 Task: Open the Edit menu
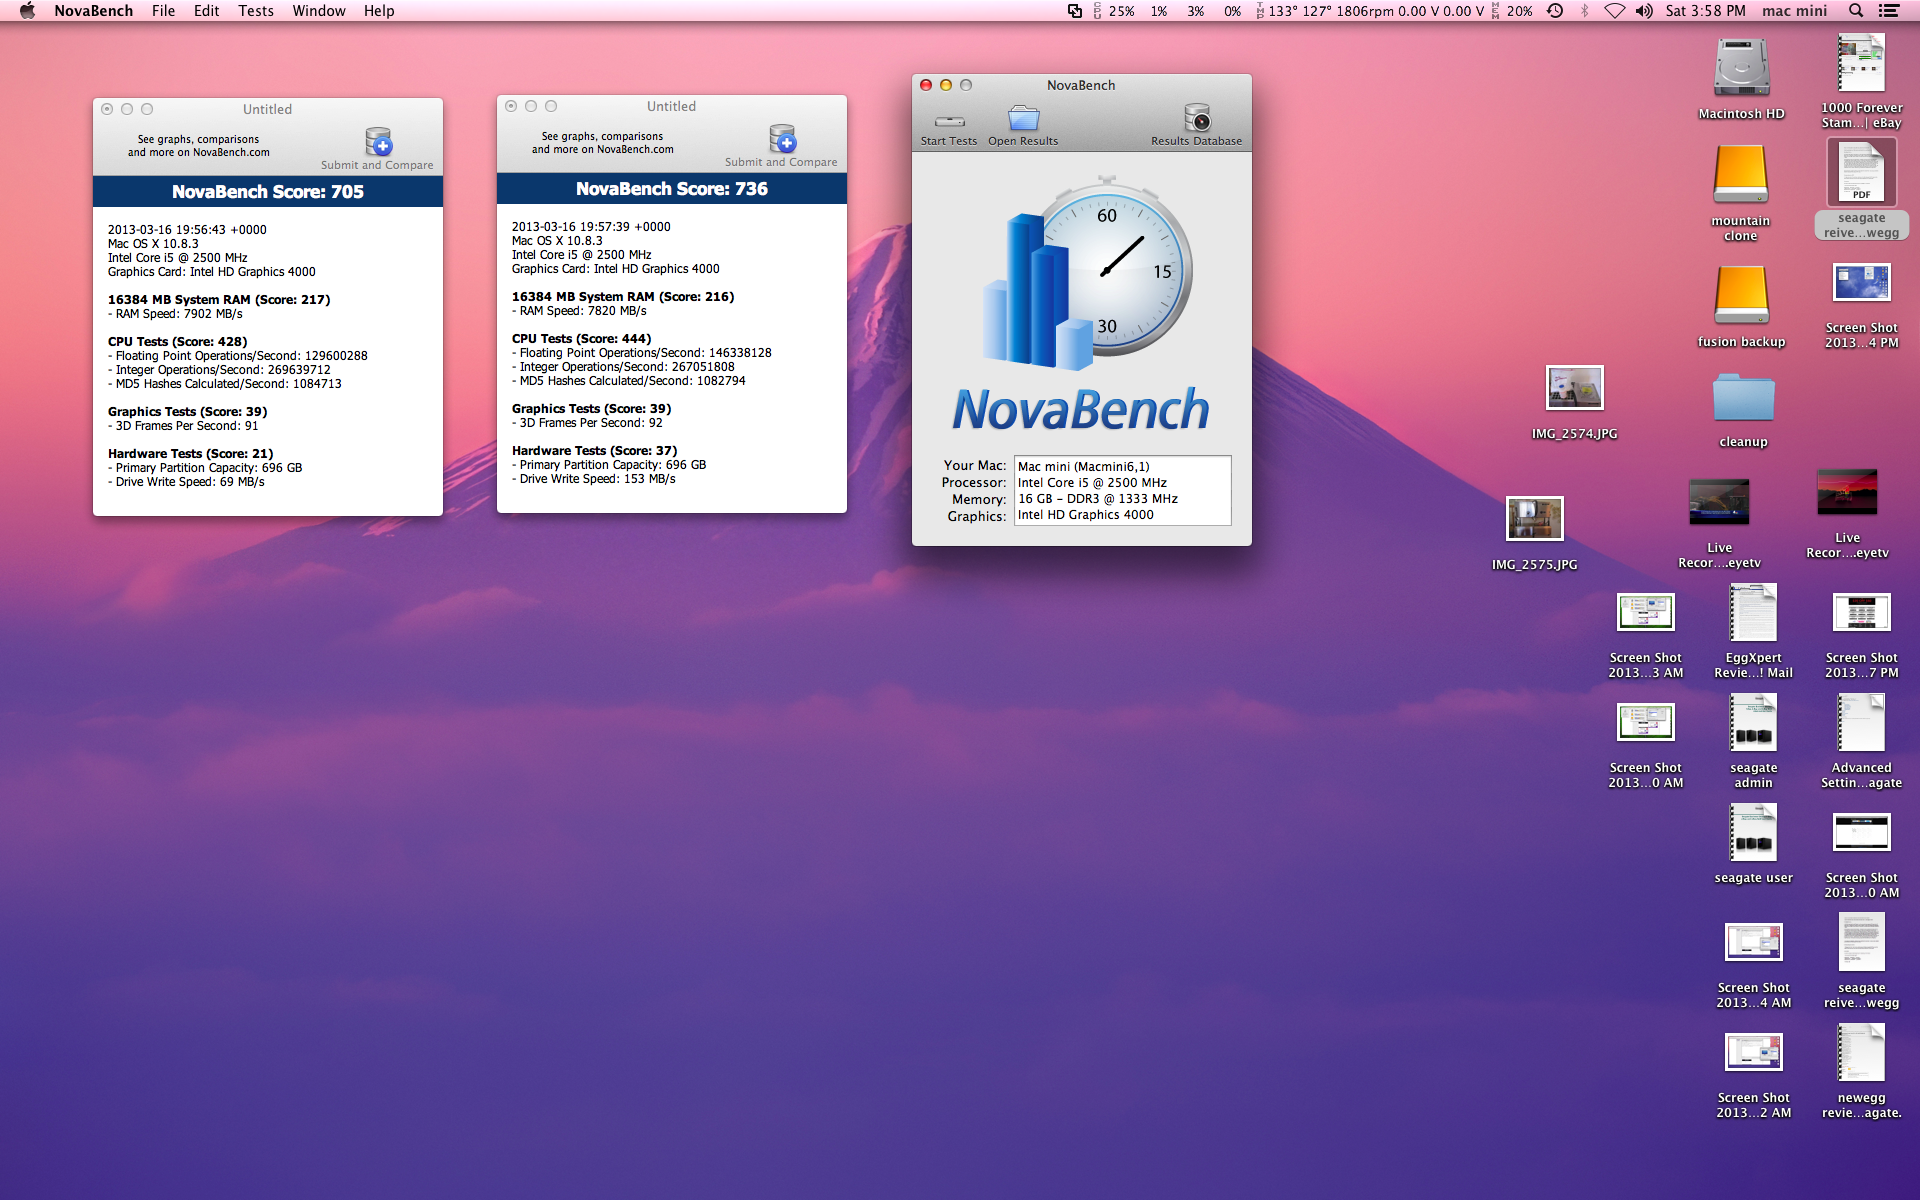pyautogui.click(x=206, y=11)
